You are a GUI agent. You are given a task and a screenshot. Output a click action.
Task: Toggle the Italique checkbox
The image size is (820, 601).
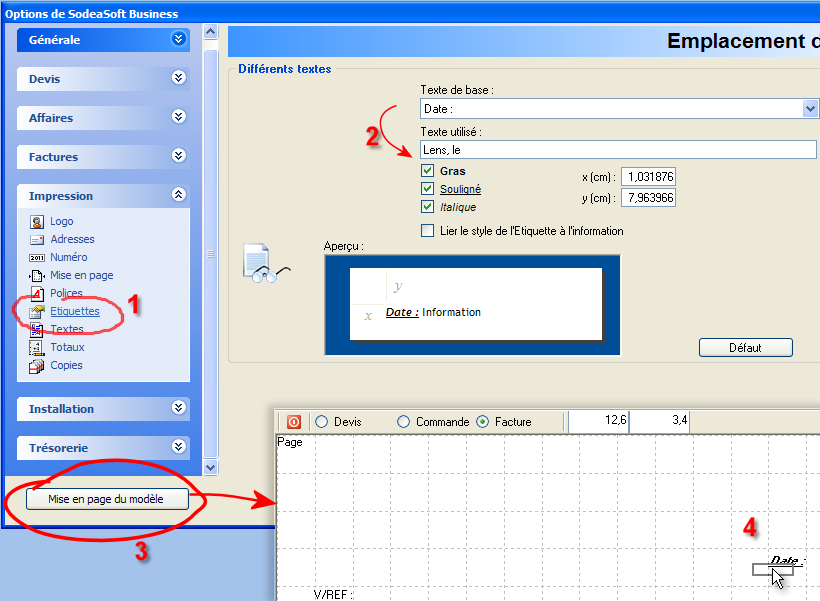pyautogui.click(x=427, y=207)
